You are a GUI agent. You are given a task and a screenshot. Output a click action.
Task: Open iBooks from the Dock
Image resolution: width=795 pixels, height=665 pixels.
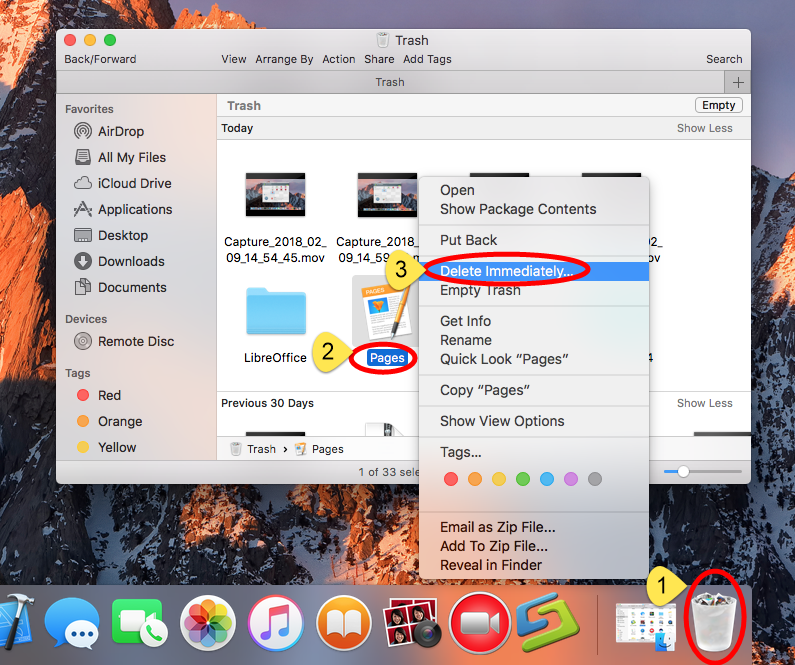click(344, 622)
